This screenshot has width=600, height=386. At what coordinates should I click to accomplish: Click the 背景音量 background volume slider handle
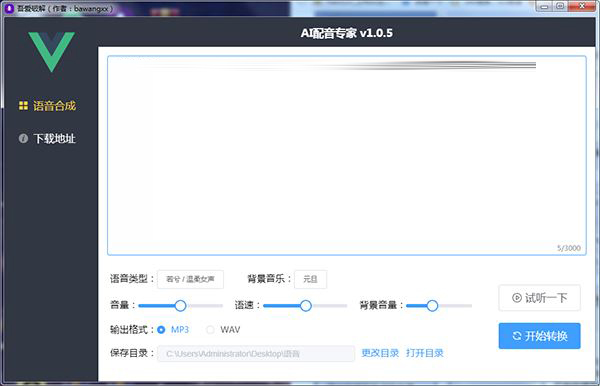[432, 306]
